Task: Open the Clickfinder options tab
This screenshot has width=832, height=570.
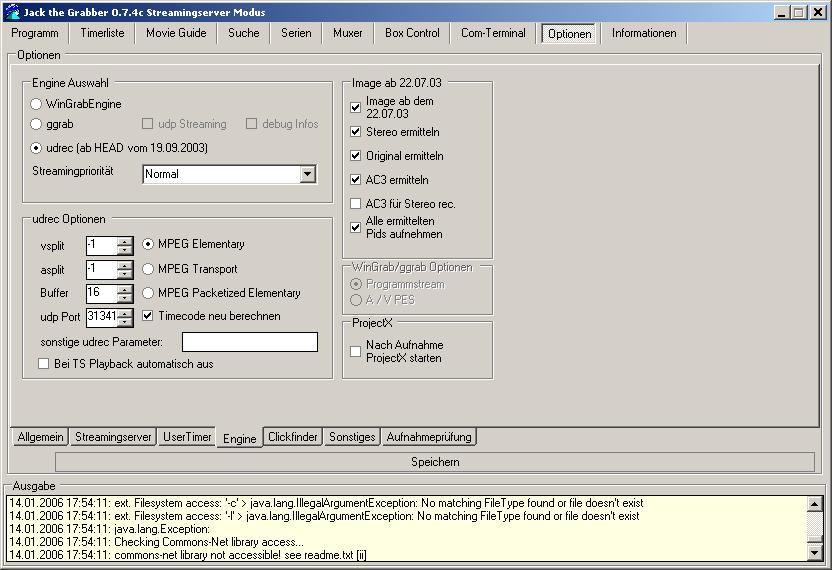Action: [x=293, y=438]
